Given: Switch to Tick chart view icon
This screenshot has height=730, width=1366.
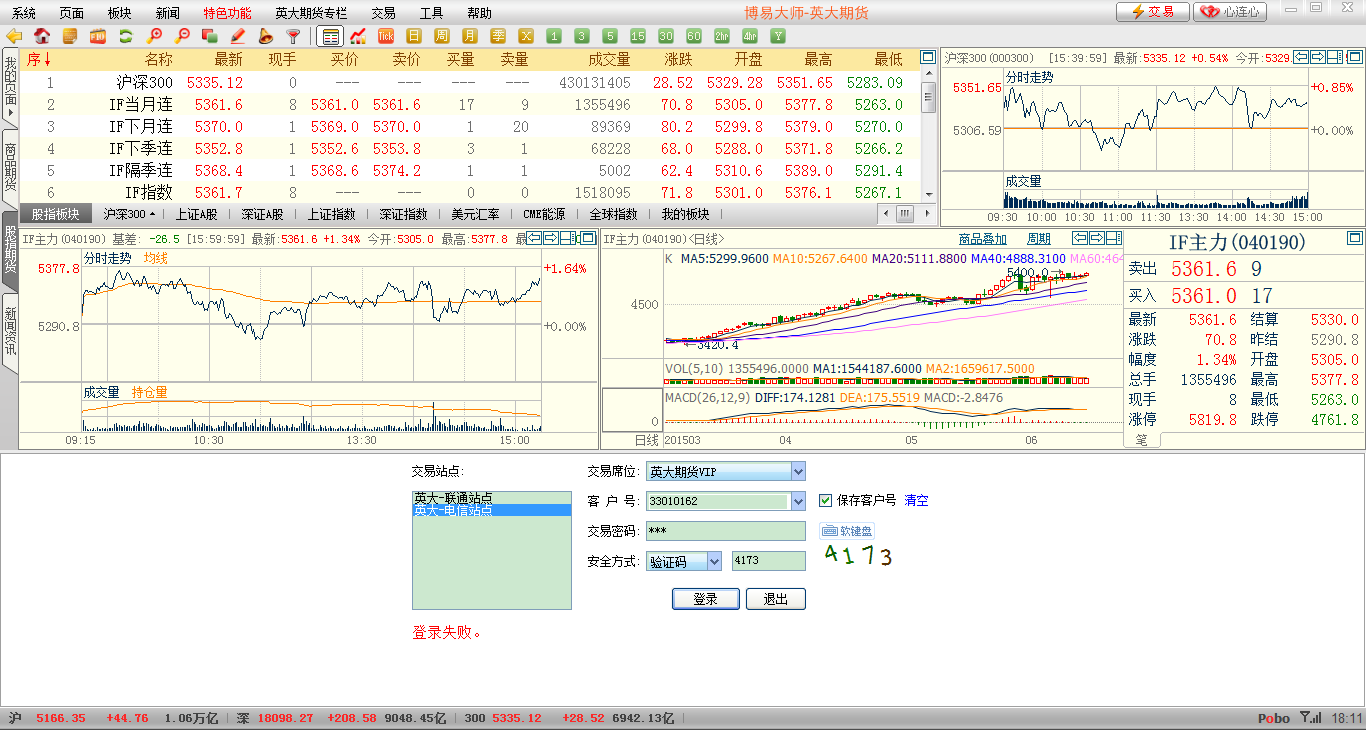Looking at the screenshot, I should [x=385, y=36].
